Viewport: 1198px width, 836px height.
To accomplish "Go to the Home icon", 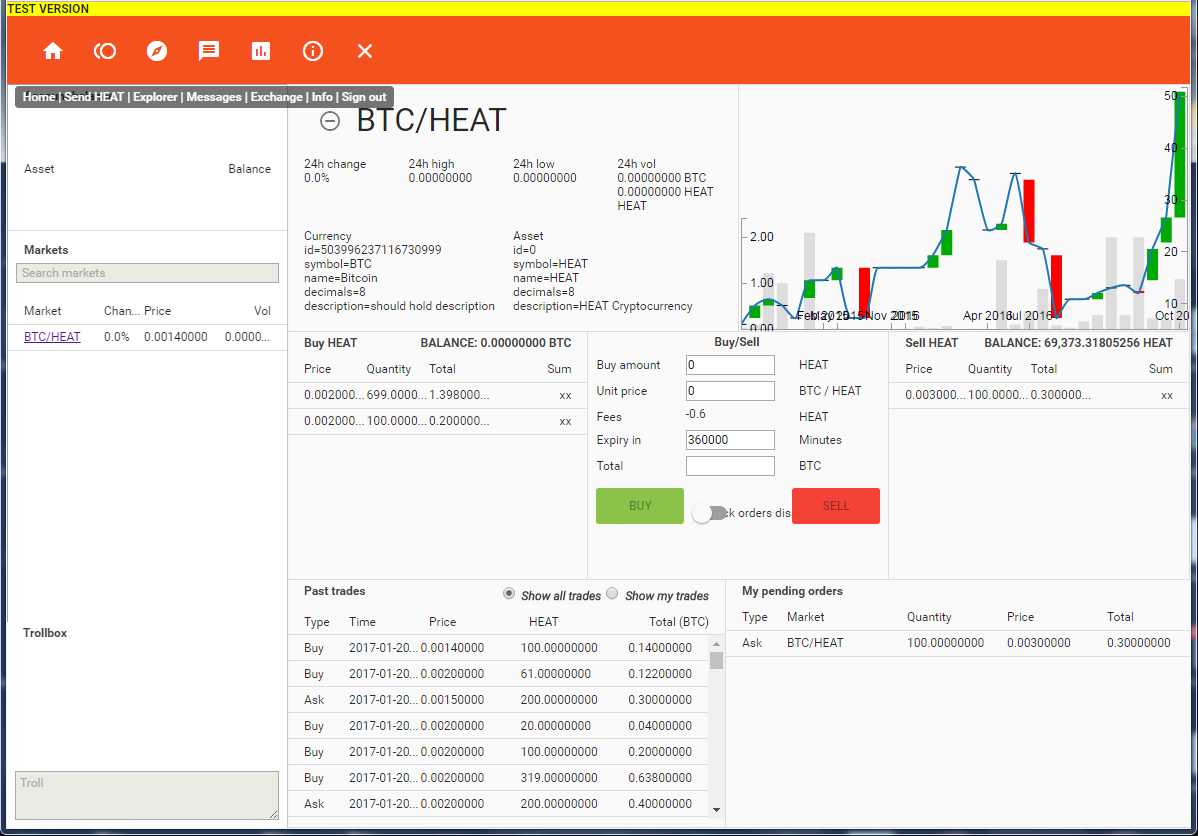I will (x=53, y=51).
